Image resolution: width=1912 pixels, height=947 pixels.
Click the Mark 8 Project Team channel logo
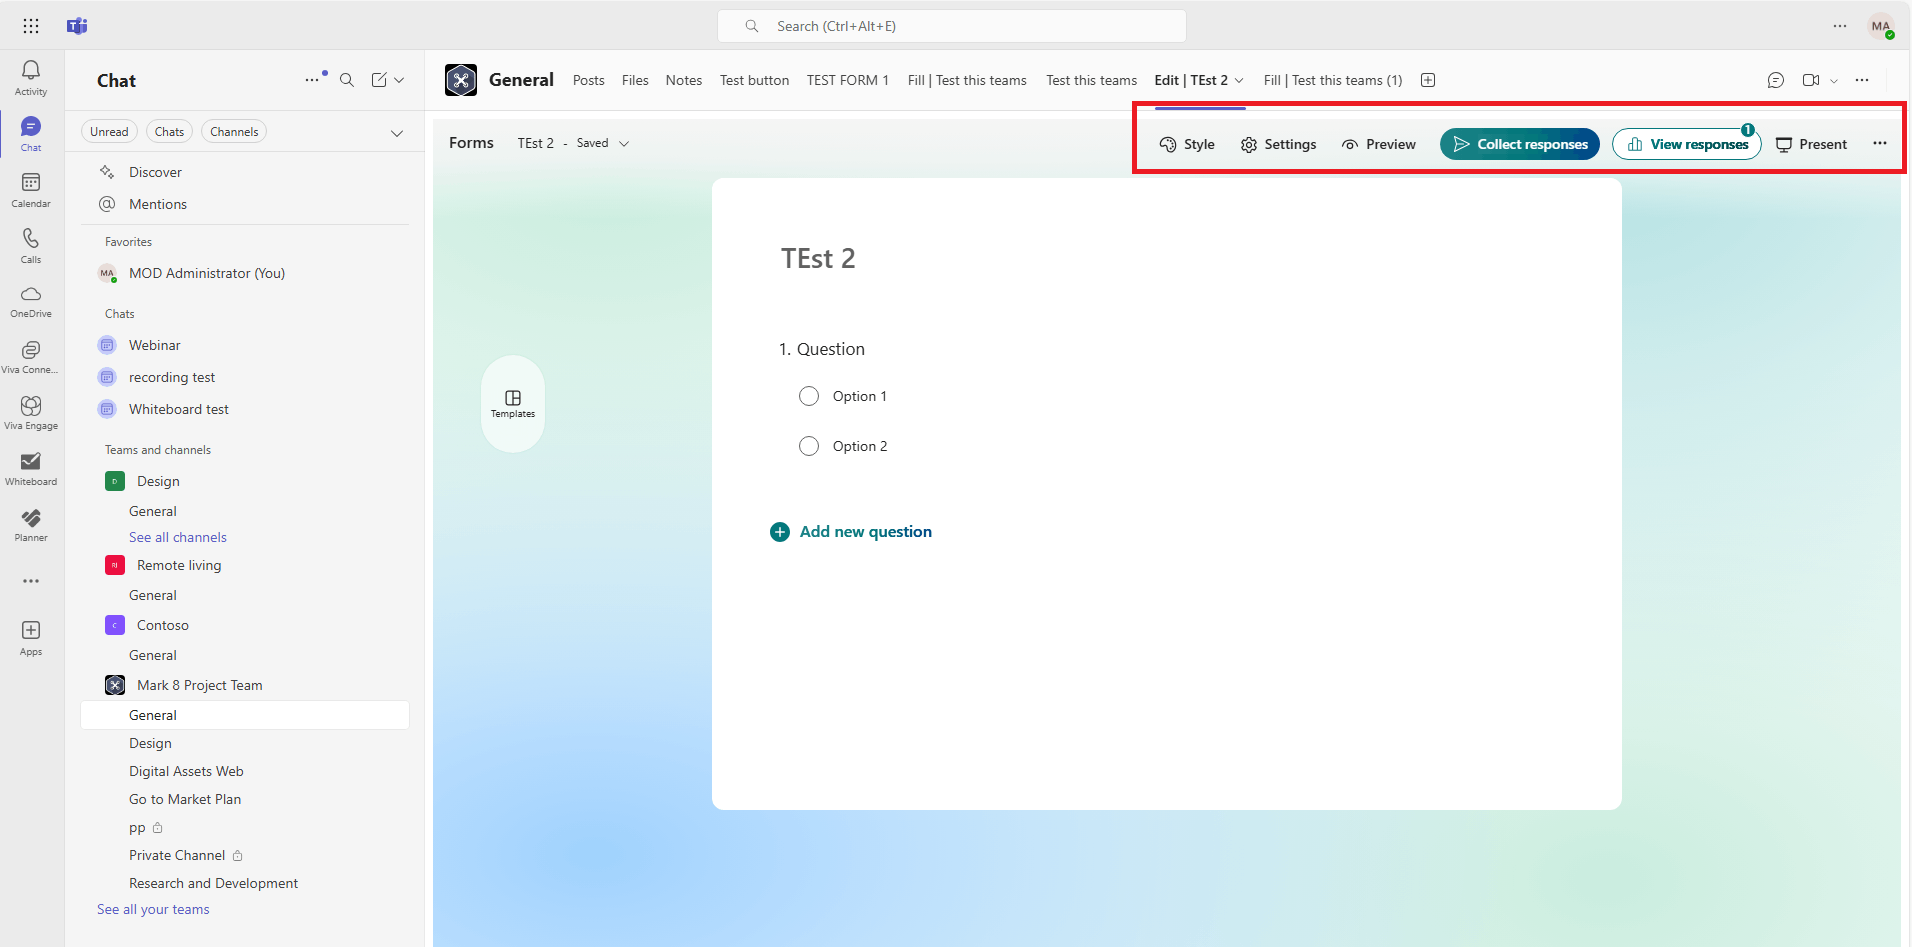(461, 80)
